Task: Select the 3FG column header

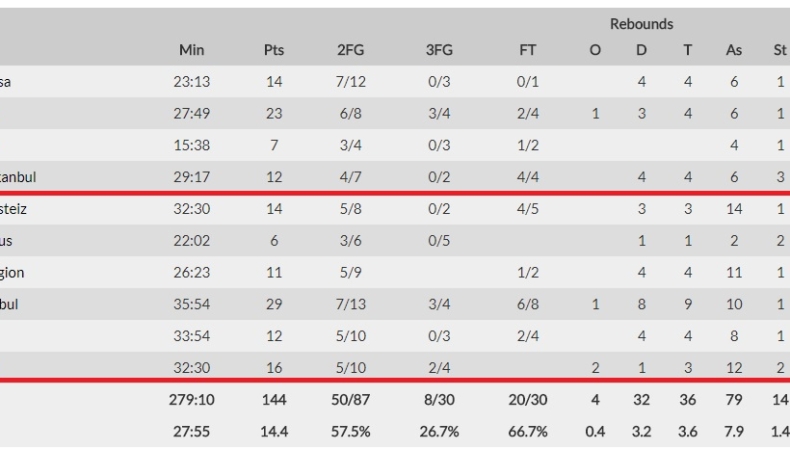Action: click(439, 50)
